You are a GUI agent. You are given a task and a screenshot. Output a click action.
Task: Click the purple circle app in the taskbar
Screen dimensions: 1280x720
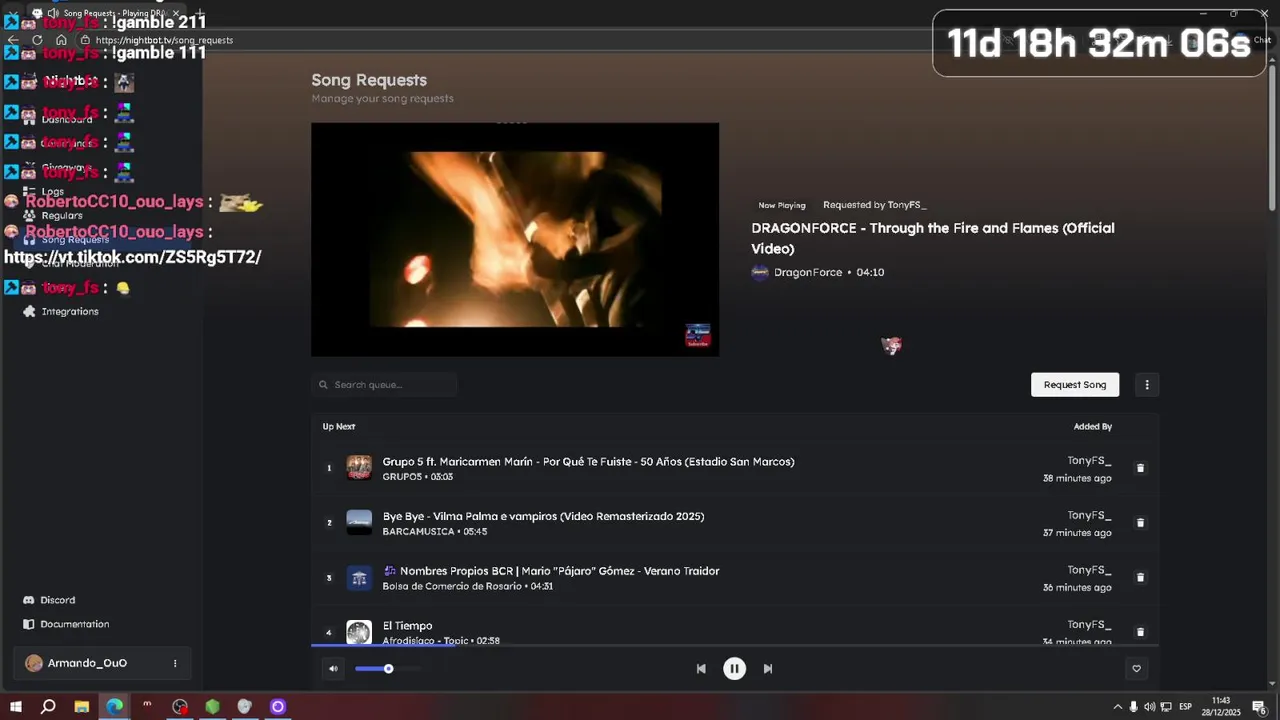click(x=278, y=707)
